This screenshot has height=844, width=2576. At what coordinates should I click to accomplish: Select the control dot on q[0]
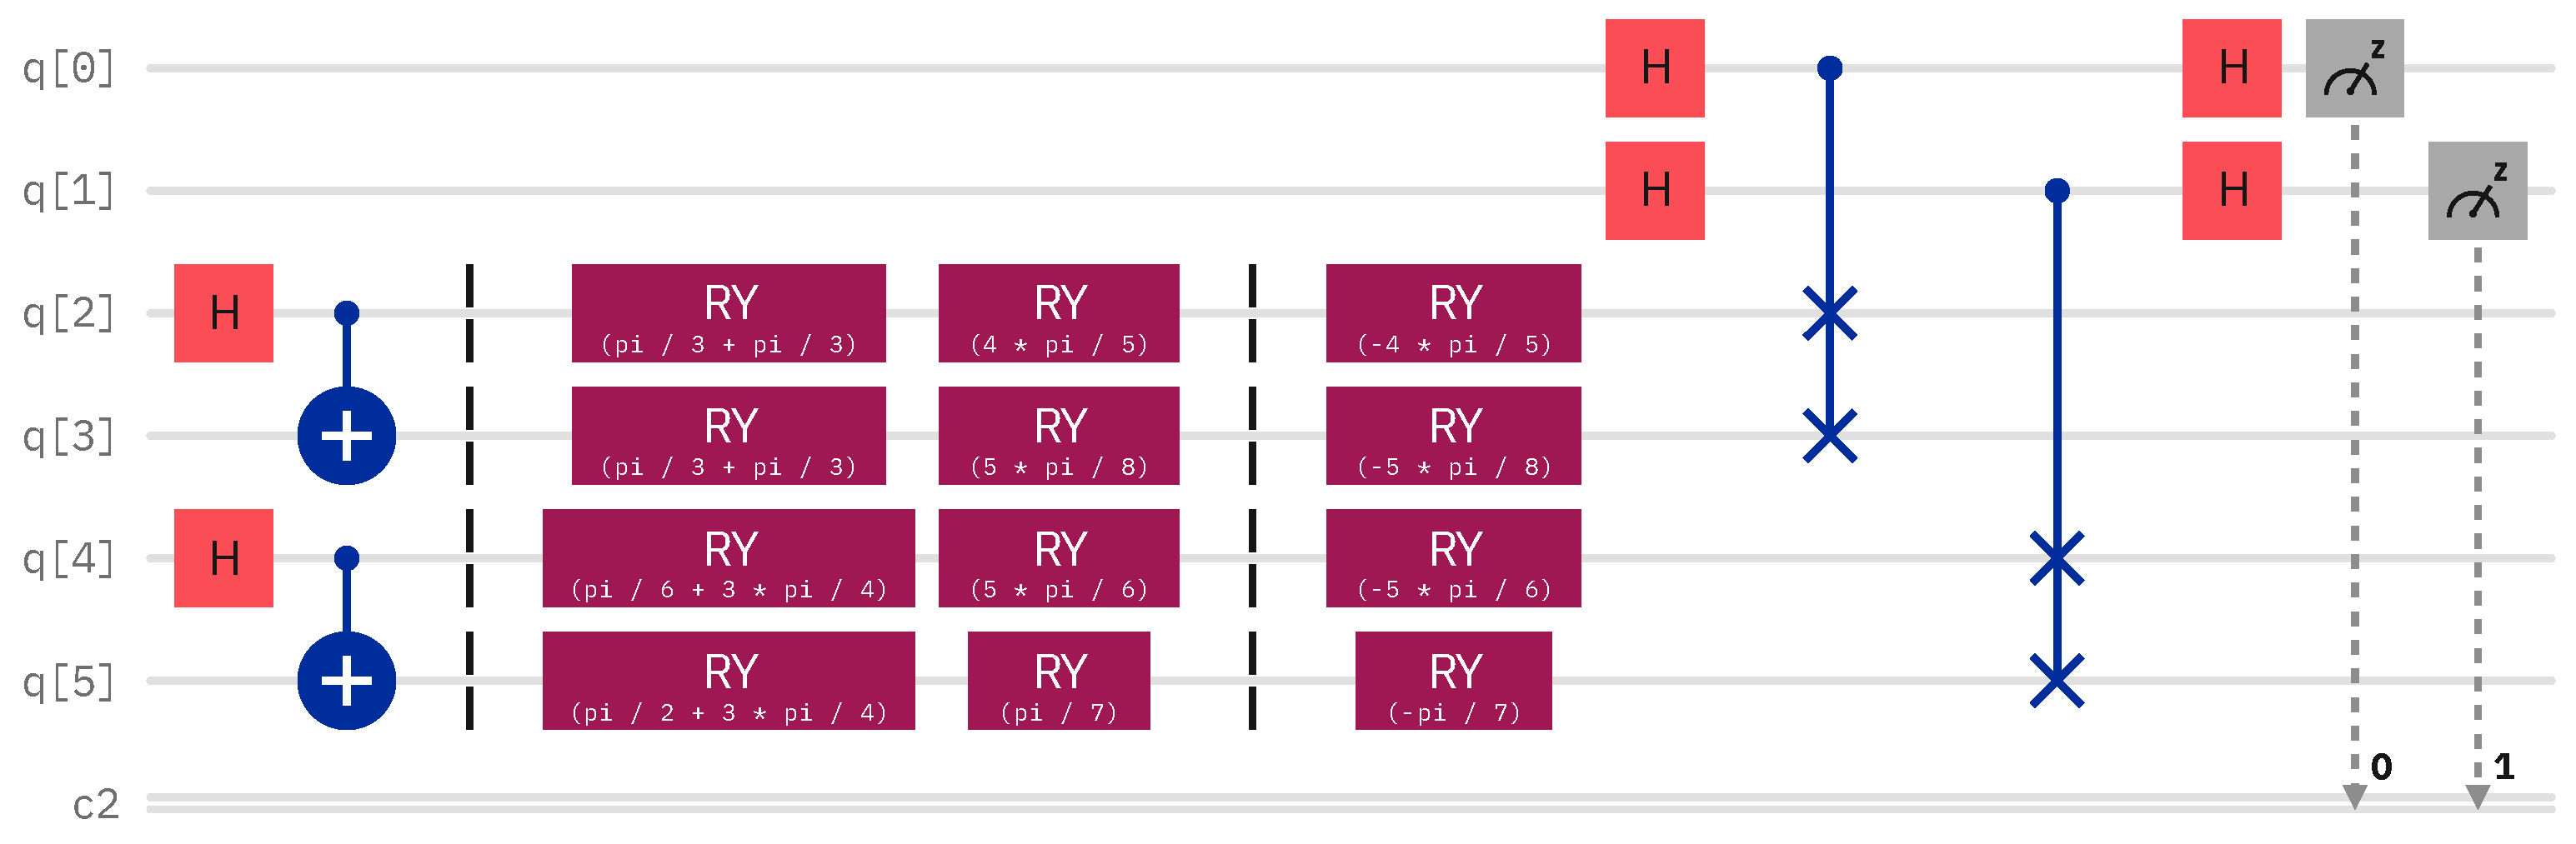pyautogui.click(x=1829, y=68)
